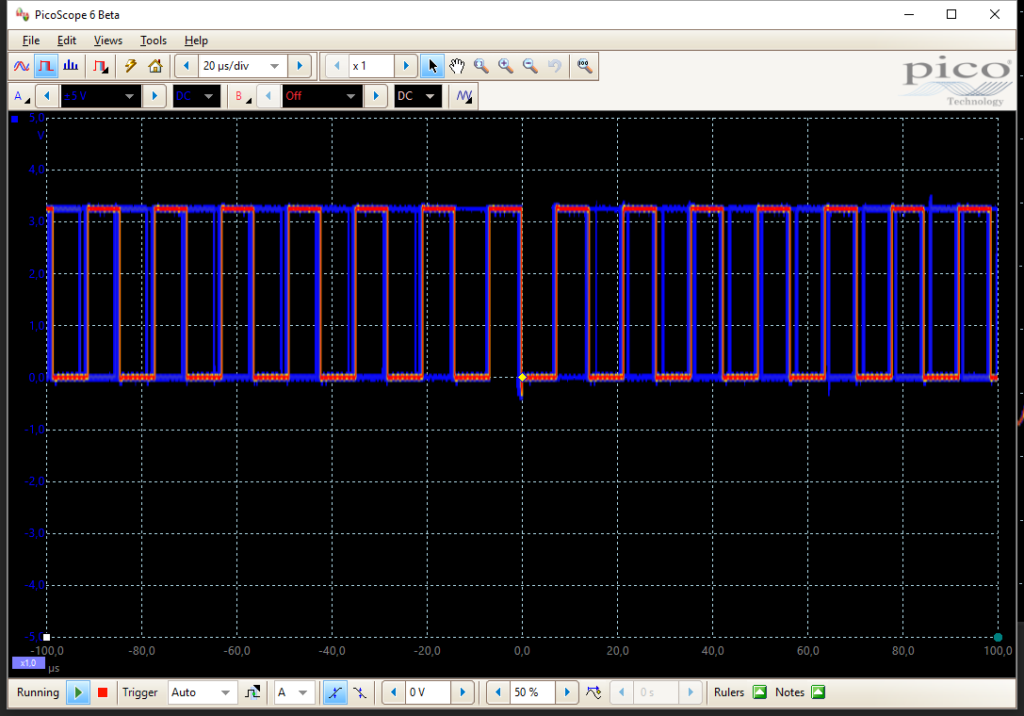Open advanced trigger settings icon

tap(252, 692)
